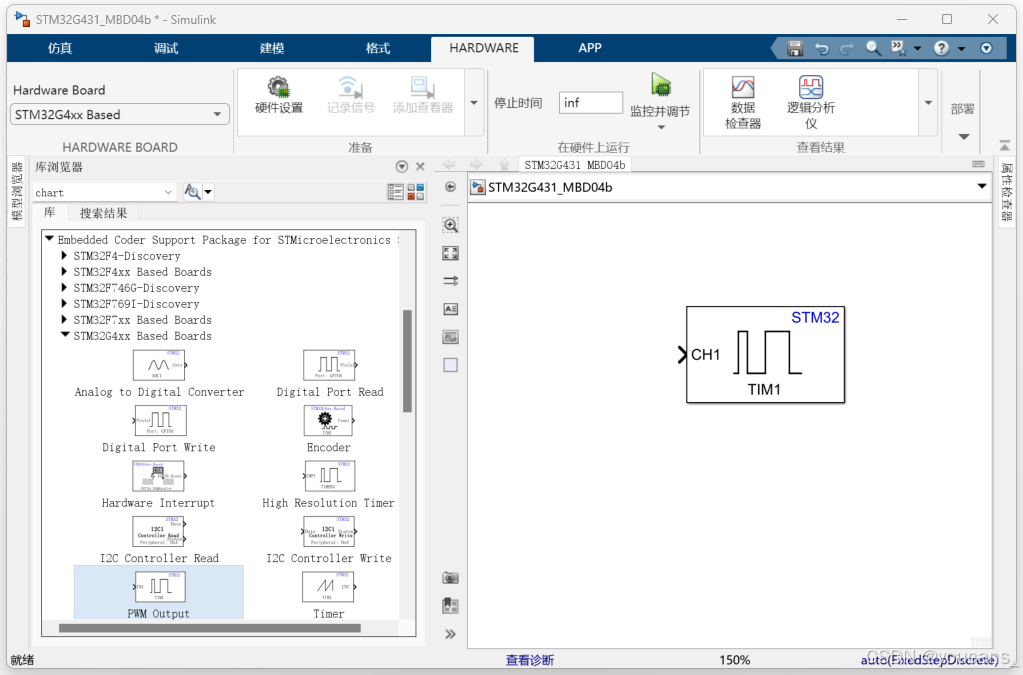Viewport: 1023px width, 675px height.
Task: Open the Hardware Board dropdown STM32G4xx Based
Action: (x=120, y=115)
